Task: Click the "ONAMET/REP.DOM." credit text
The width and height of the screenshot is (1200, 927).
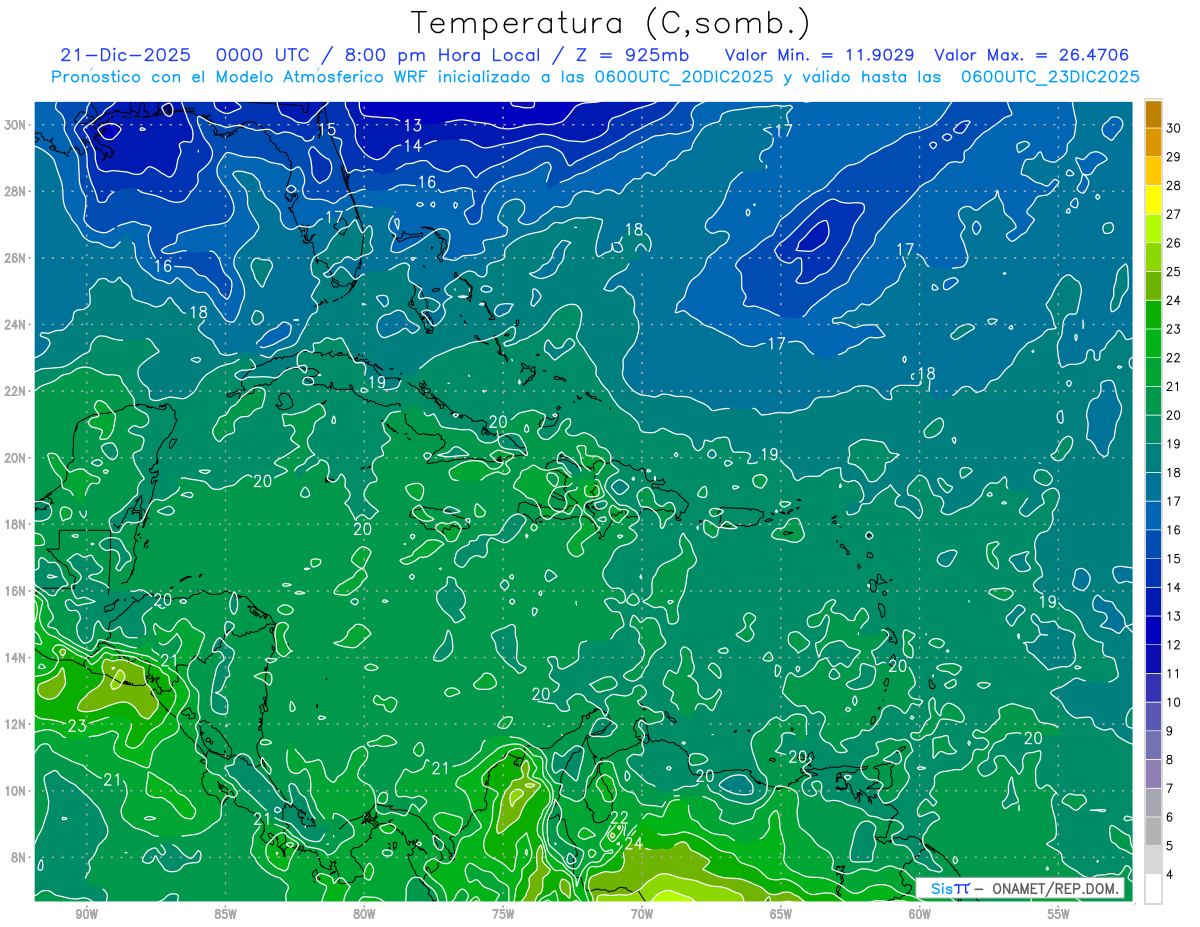Action: click(1057, 888)
